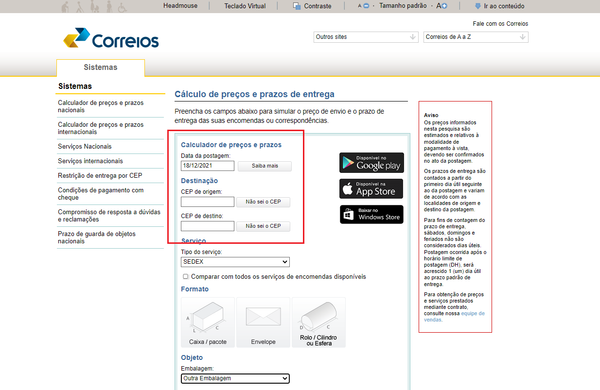Open the Windows Store badge
This screenshot has height=390, width=600.
[x=371, y=214]
